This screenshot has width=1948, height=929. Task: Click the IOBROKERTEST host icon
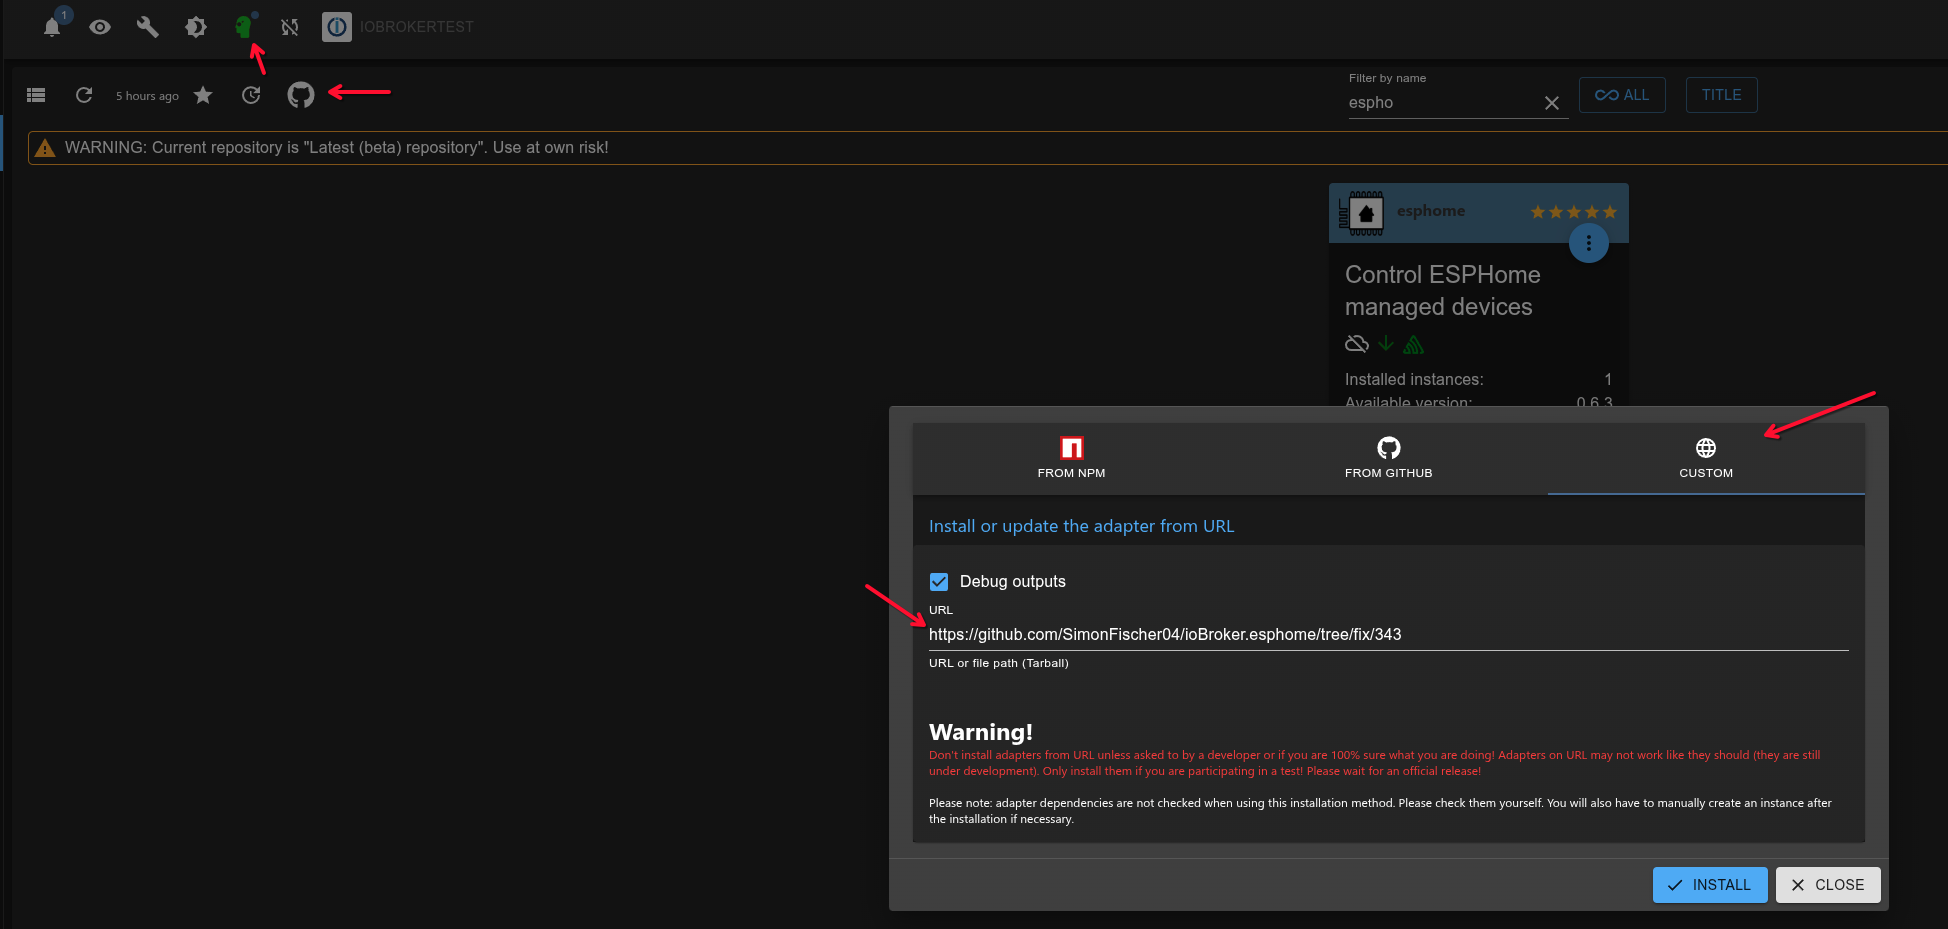pyautogui.click(x=337, y=27)
